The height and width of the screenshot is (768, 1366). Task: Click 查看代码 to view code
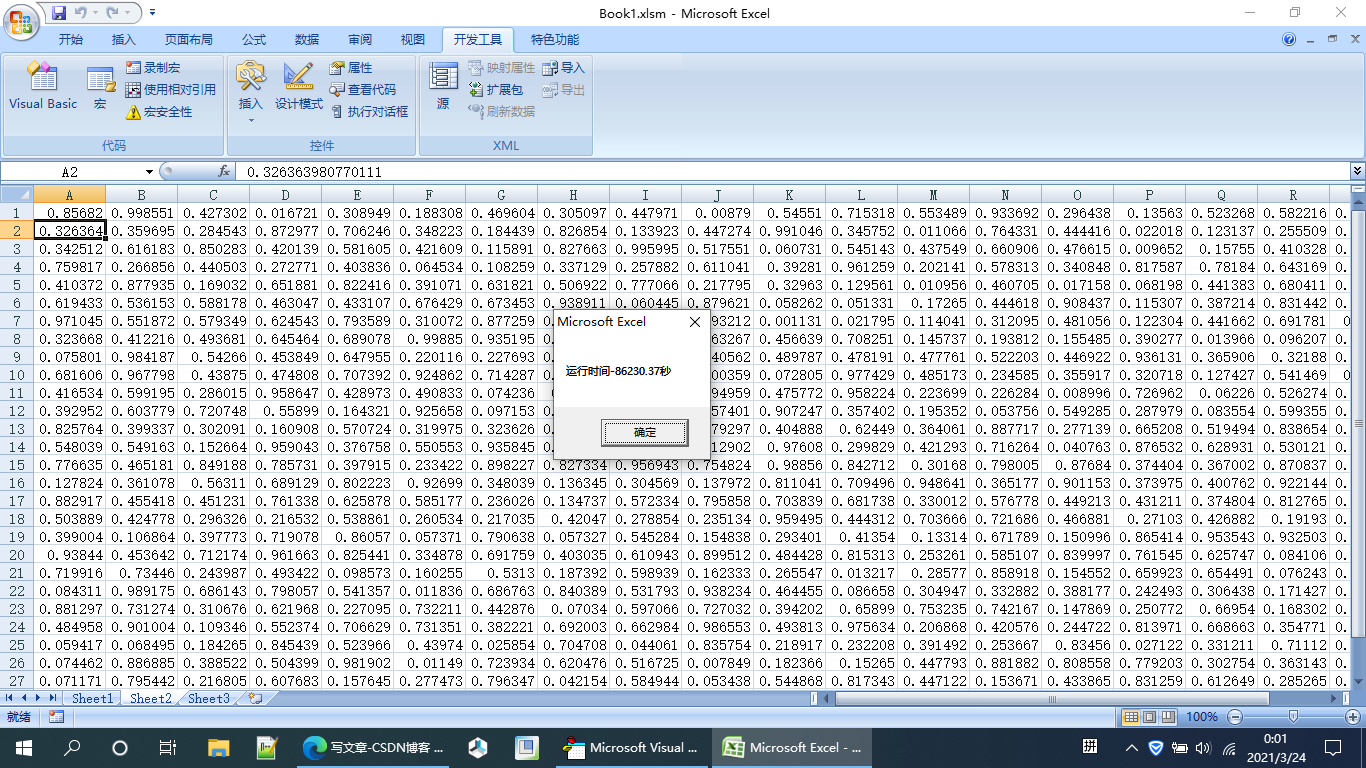363,90
